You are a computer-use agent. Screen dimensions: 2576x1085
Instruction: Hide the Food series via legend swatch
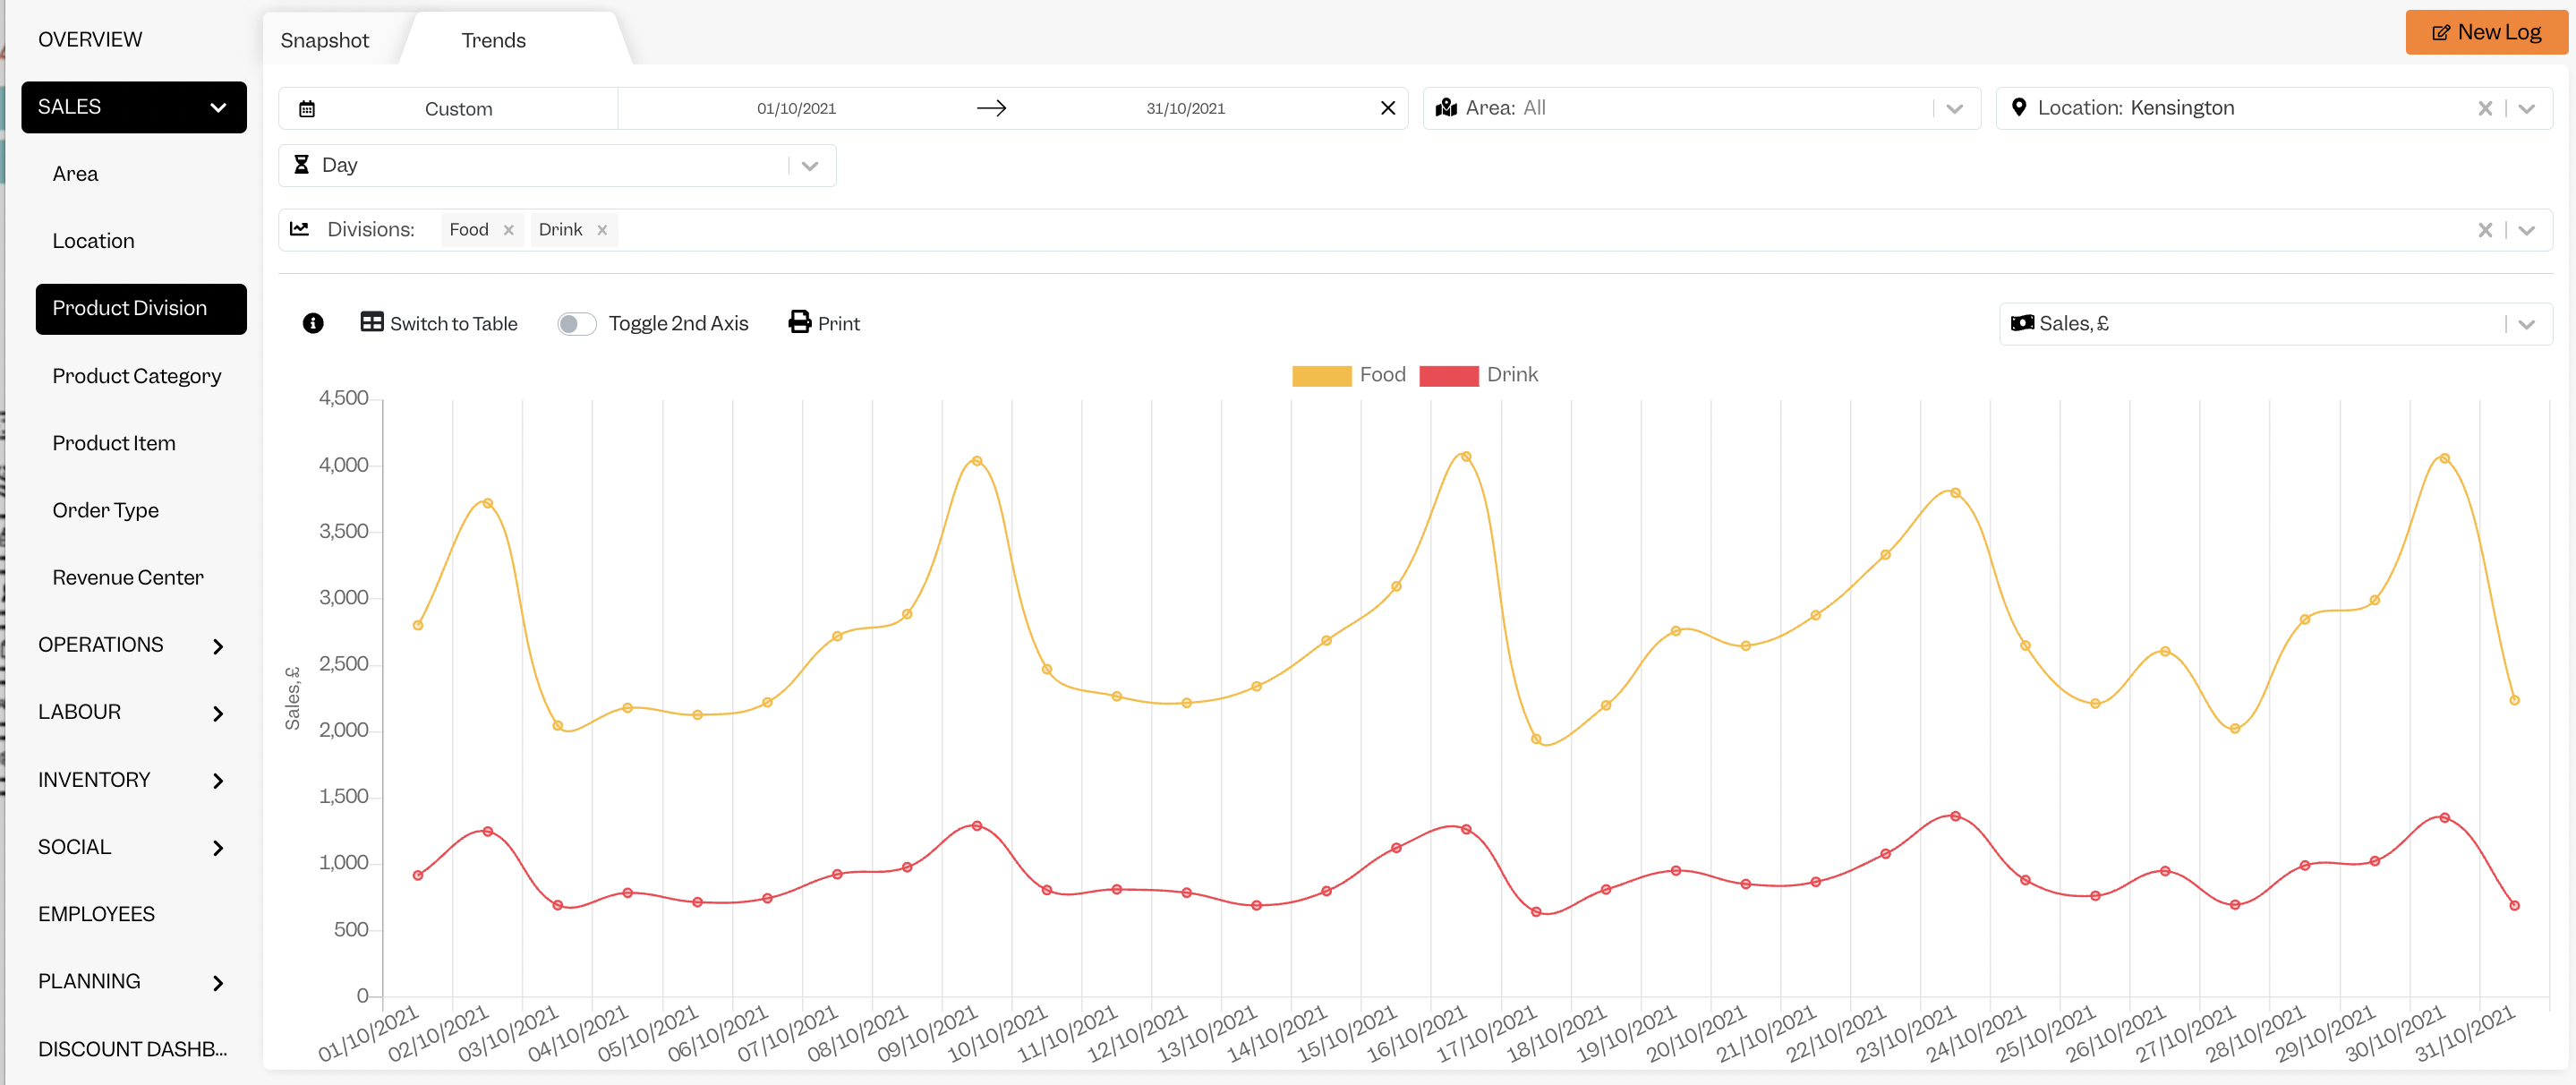1321,375
